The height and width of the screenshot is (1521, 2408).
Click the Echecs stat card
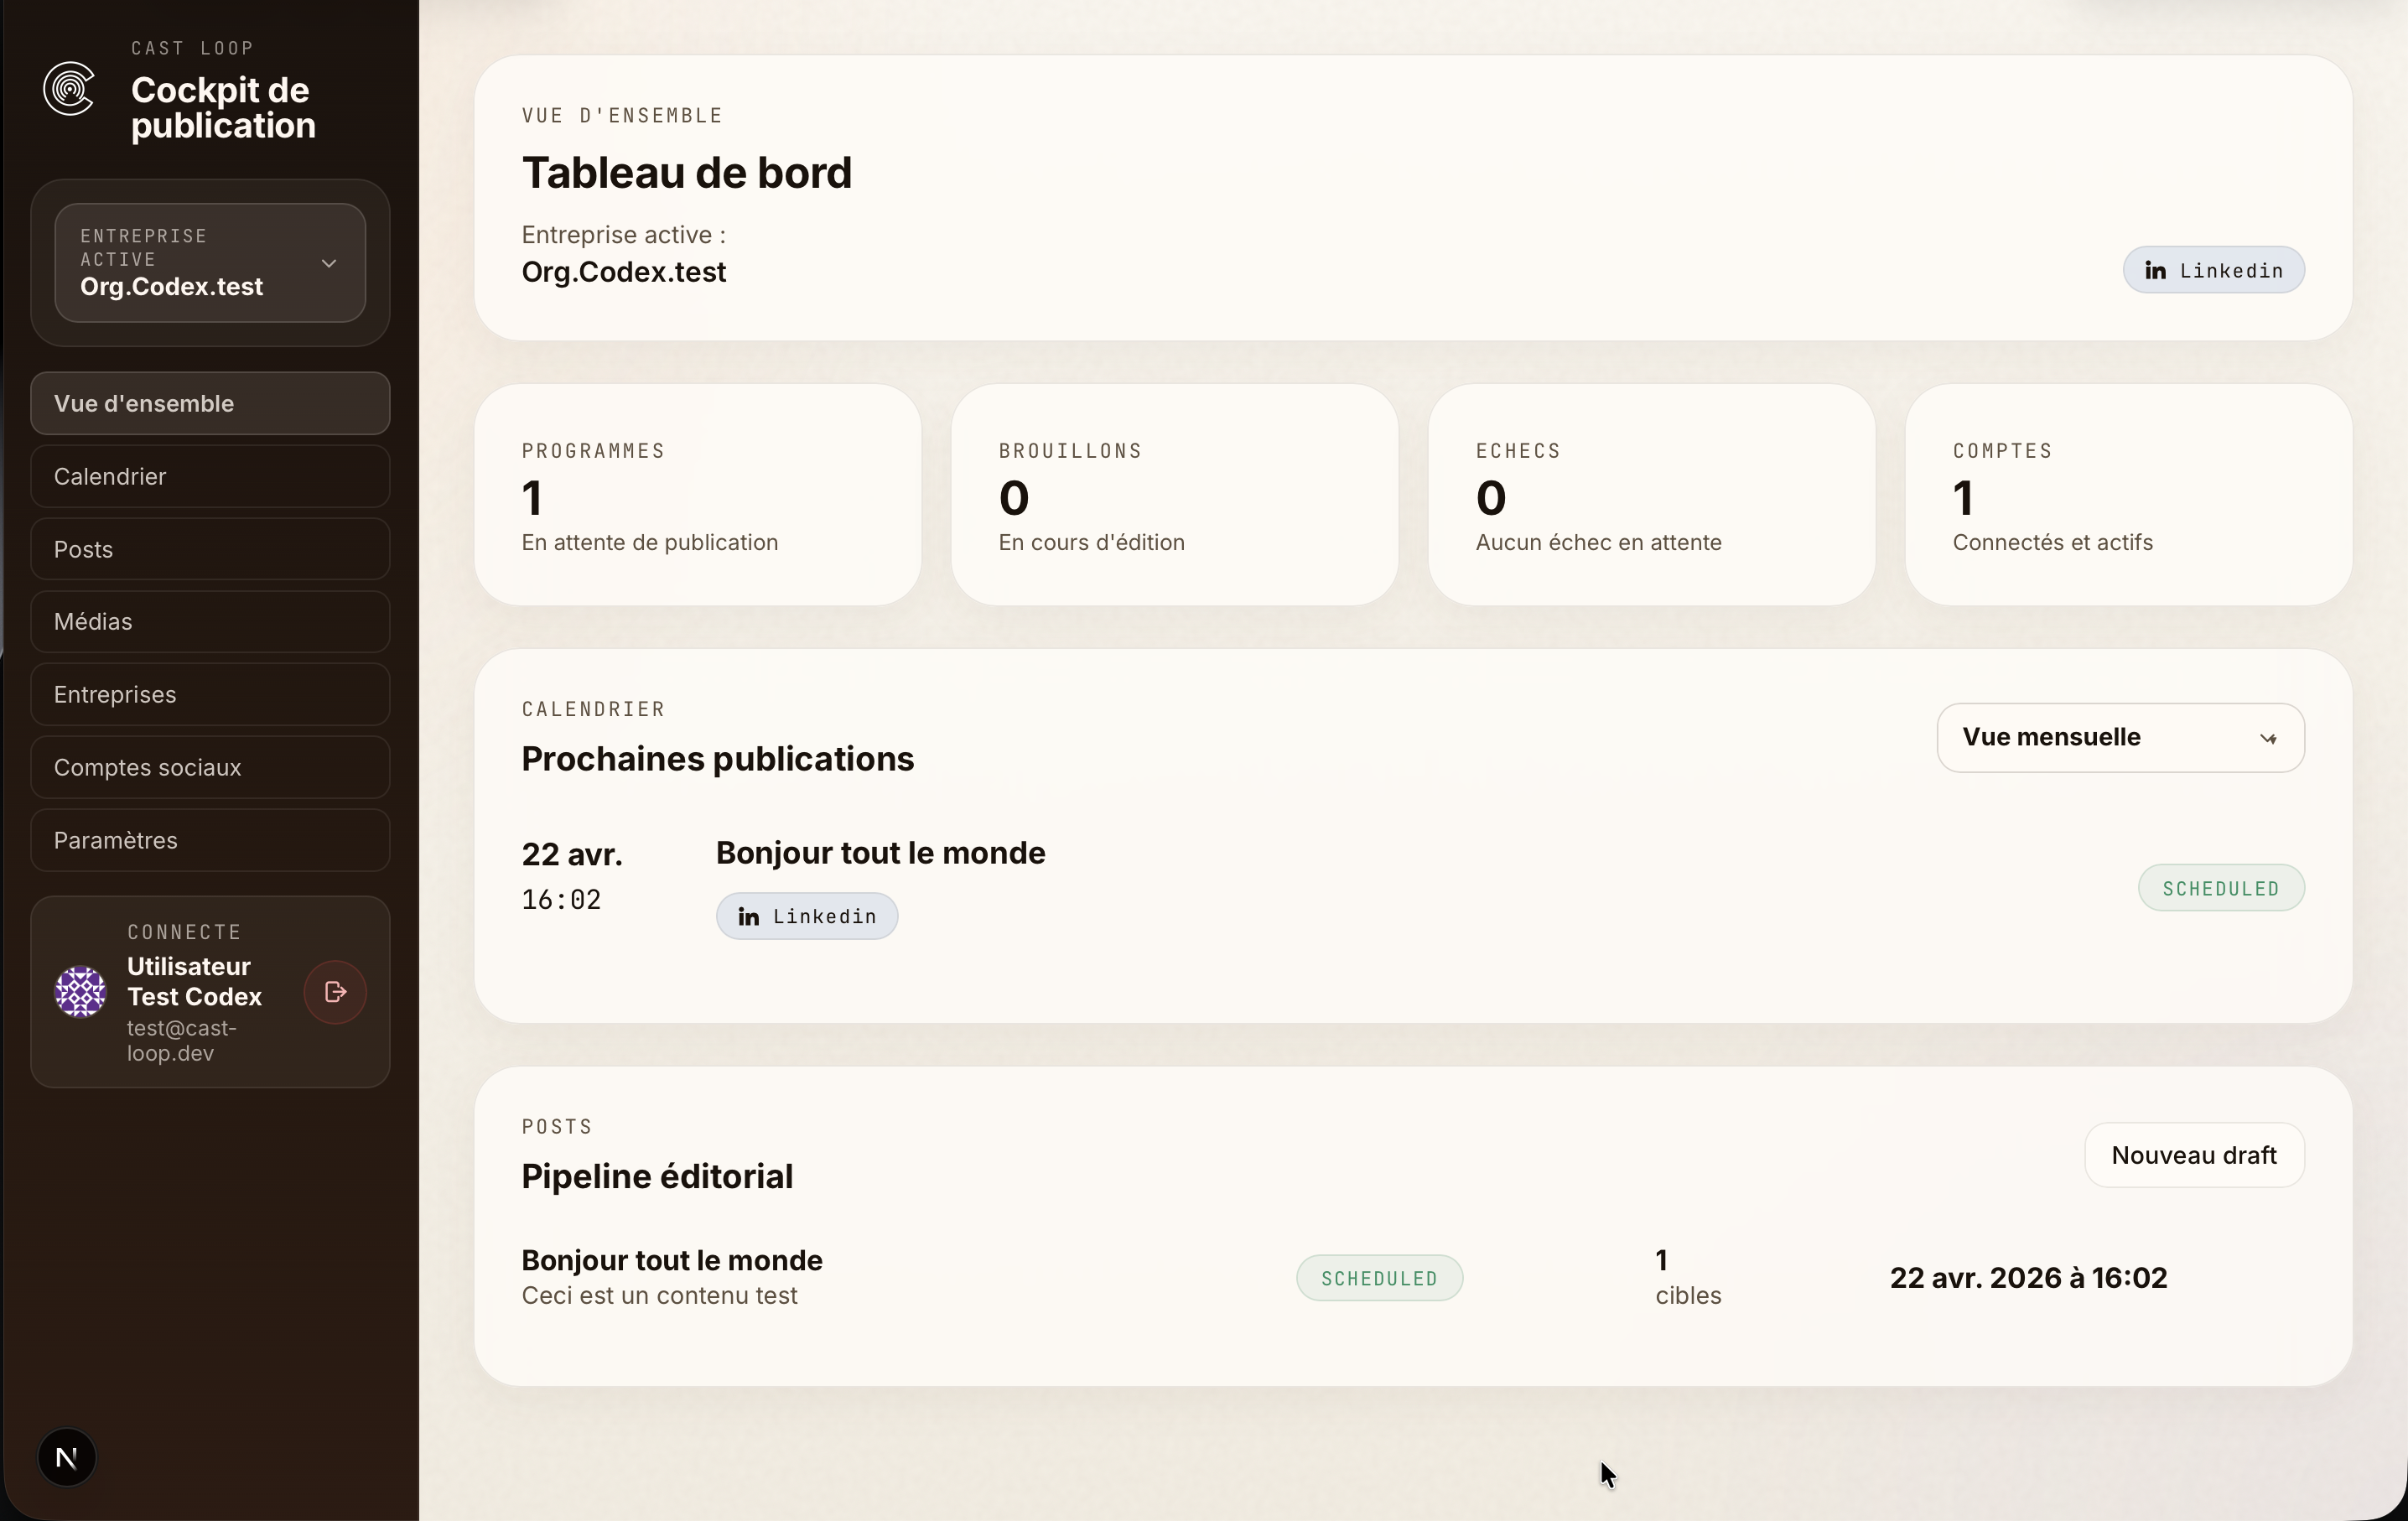click(x=1652, y=495)
